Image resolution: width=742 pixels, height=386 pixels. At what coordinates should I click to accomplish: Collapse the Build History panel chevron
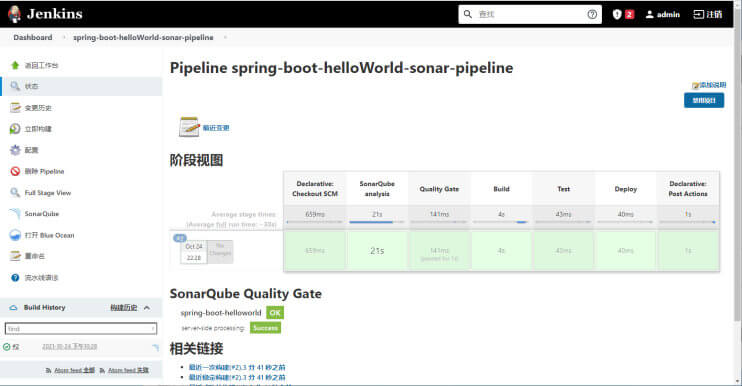tap(147, 307)
